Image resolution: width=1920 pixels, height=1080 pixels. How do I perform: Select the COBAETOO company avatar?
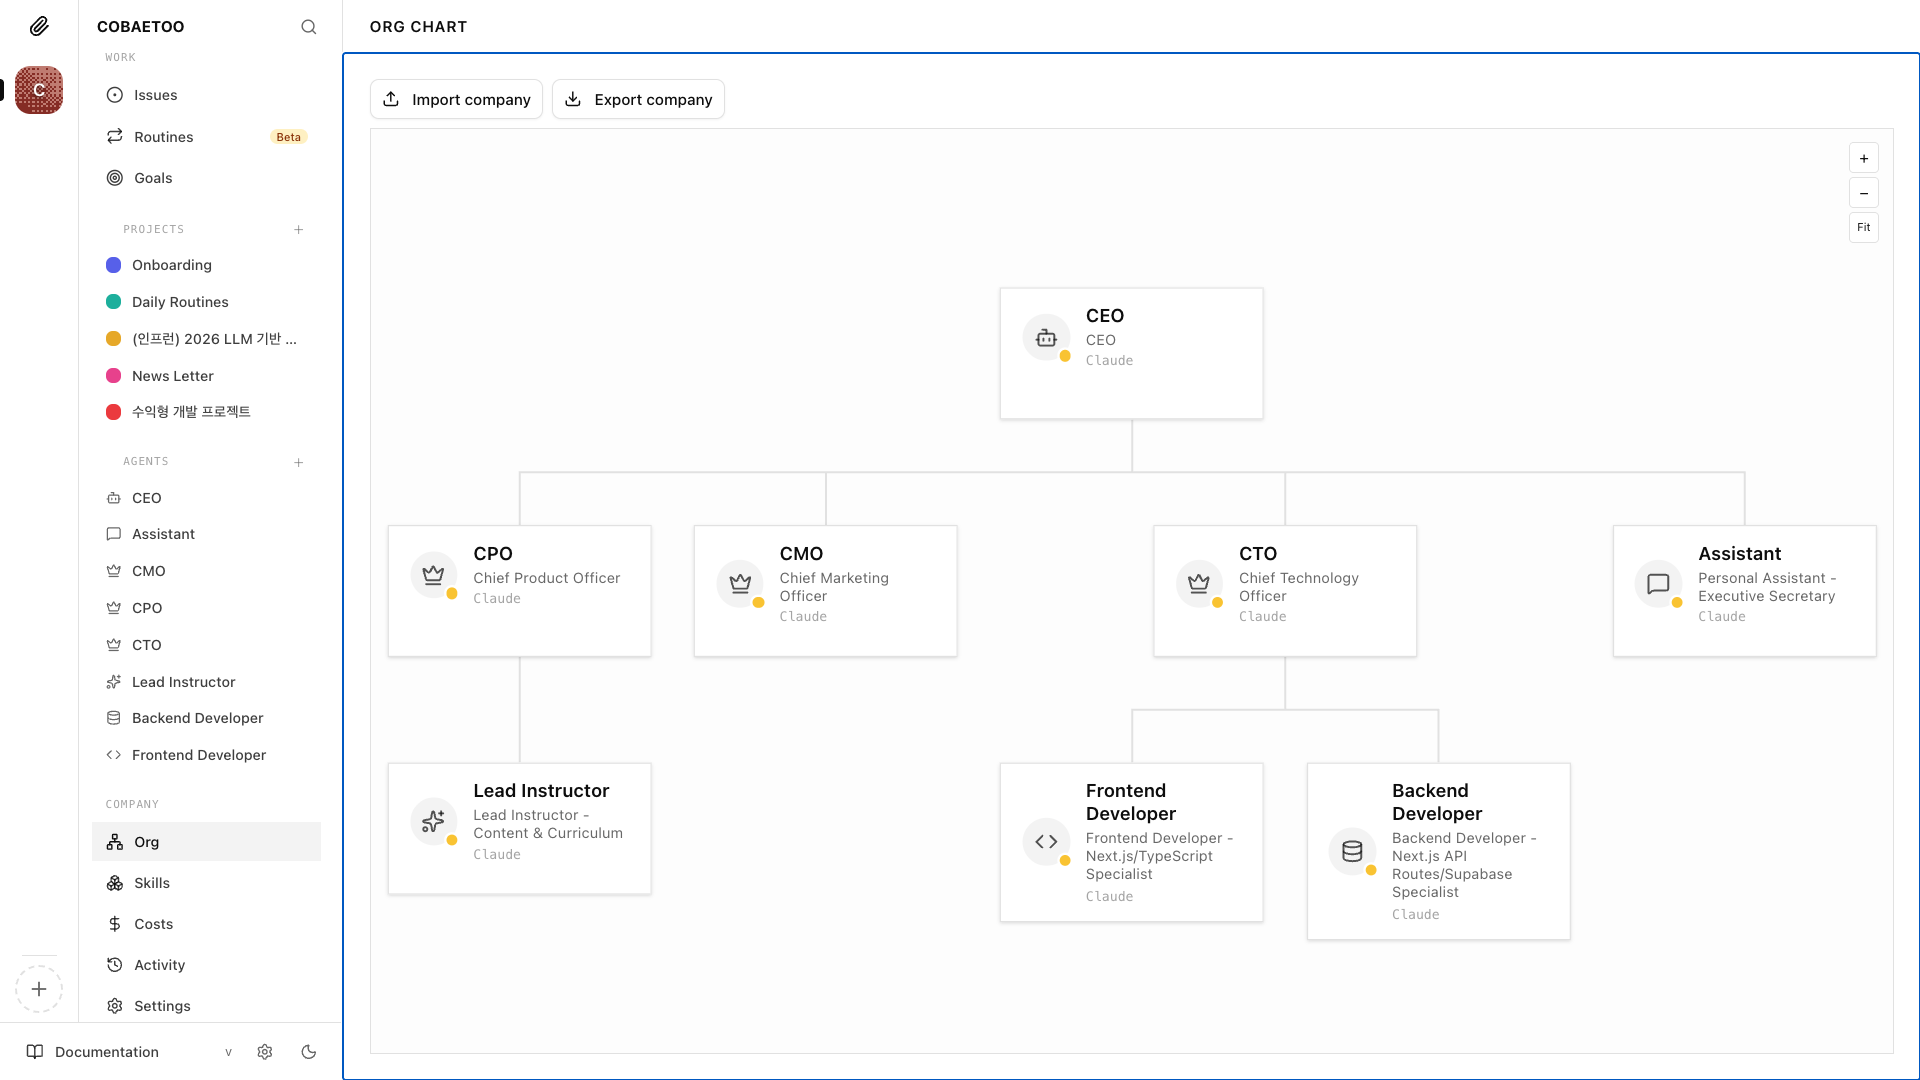pyautogui.click(x=39, y=90)
